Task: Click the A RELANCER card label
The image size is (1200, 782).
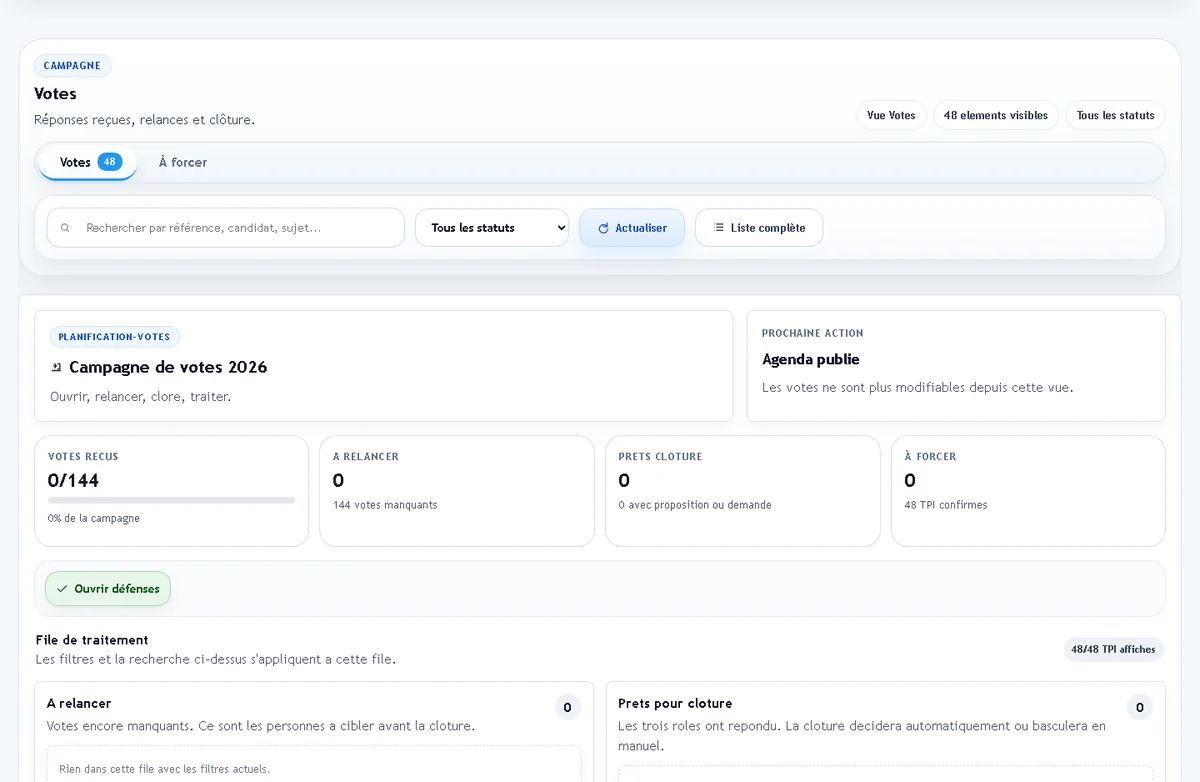Action: click(x=366, y=456)
